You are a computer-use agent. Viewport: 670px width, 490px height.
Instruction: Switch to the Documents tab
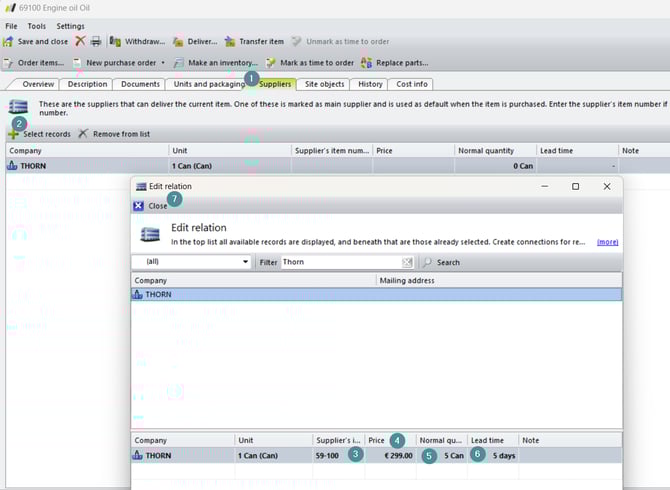[x=140, y=84]
